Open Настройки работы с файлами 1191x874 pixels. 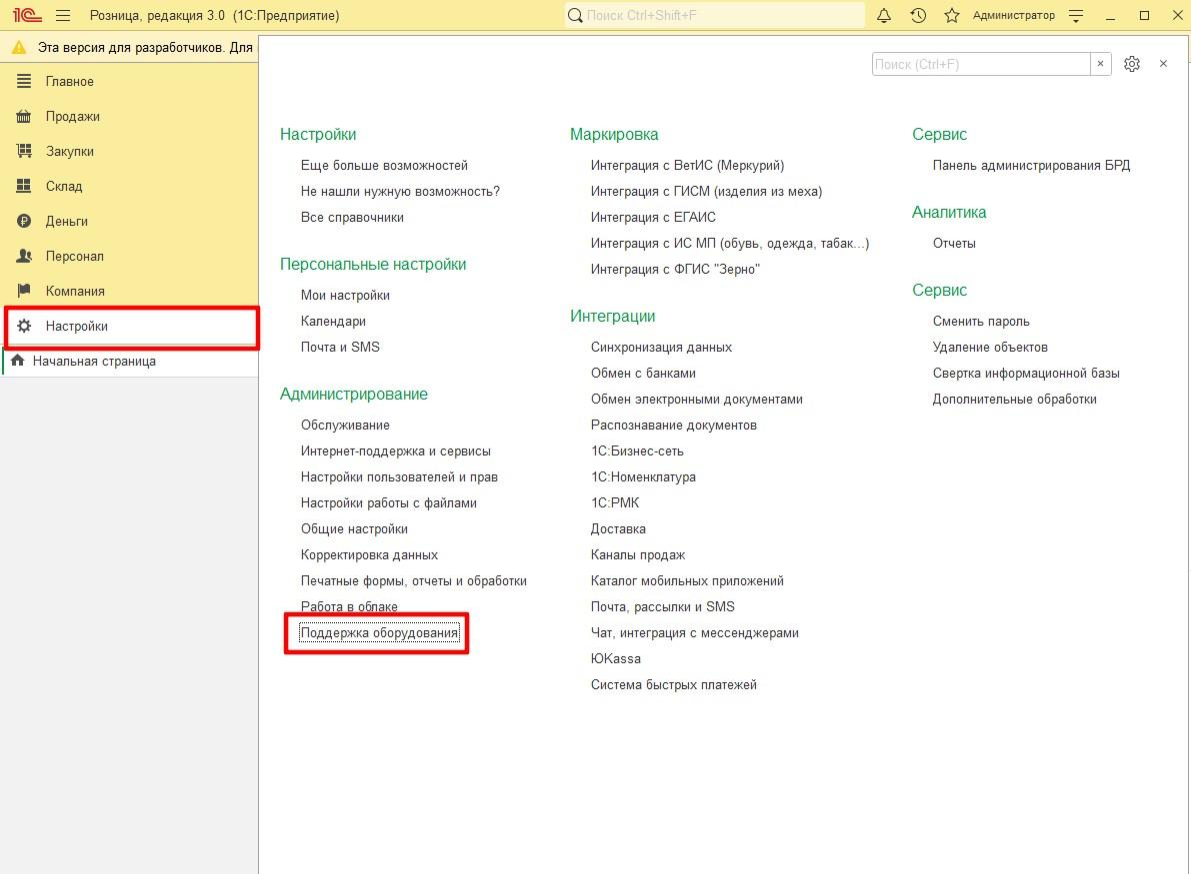tap(389, 503)
